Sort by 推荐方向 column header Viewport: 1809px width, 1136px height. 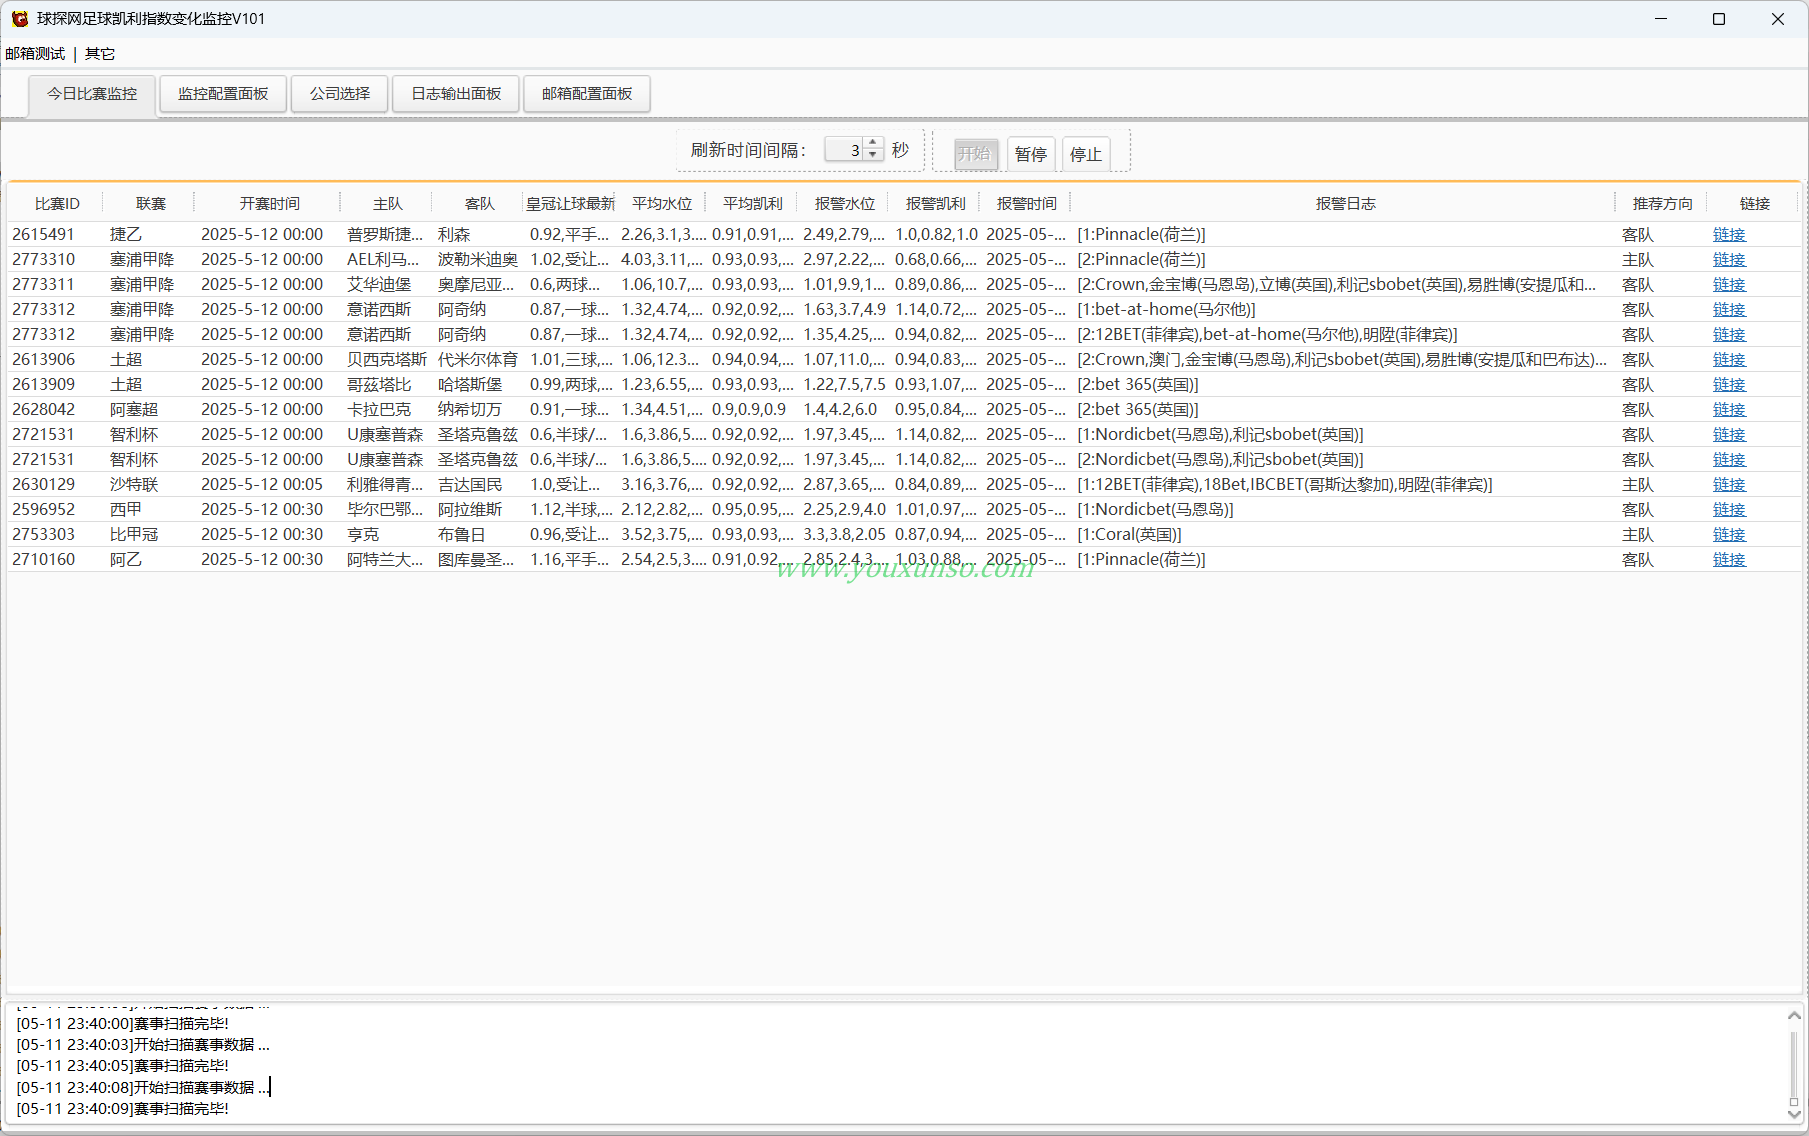click(1662, 204)
